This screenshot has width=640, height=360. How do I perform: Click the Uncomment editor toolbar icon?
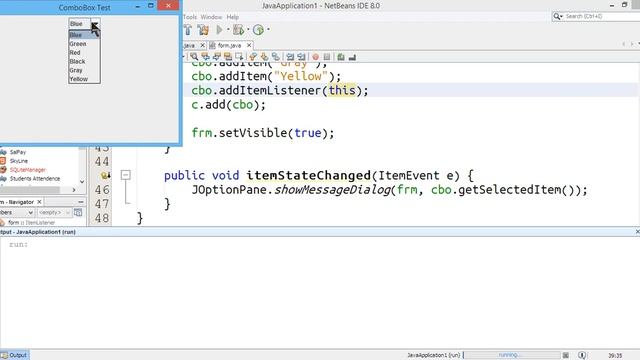coord(352,57)
